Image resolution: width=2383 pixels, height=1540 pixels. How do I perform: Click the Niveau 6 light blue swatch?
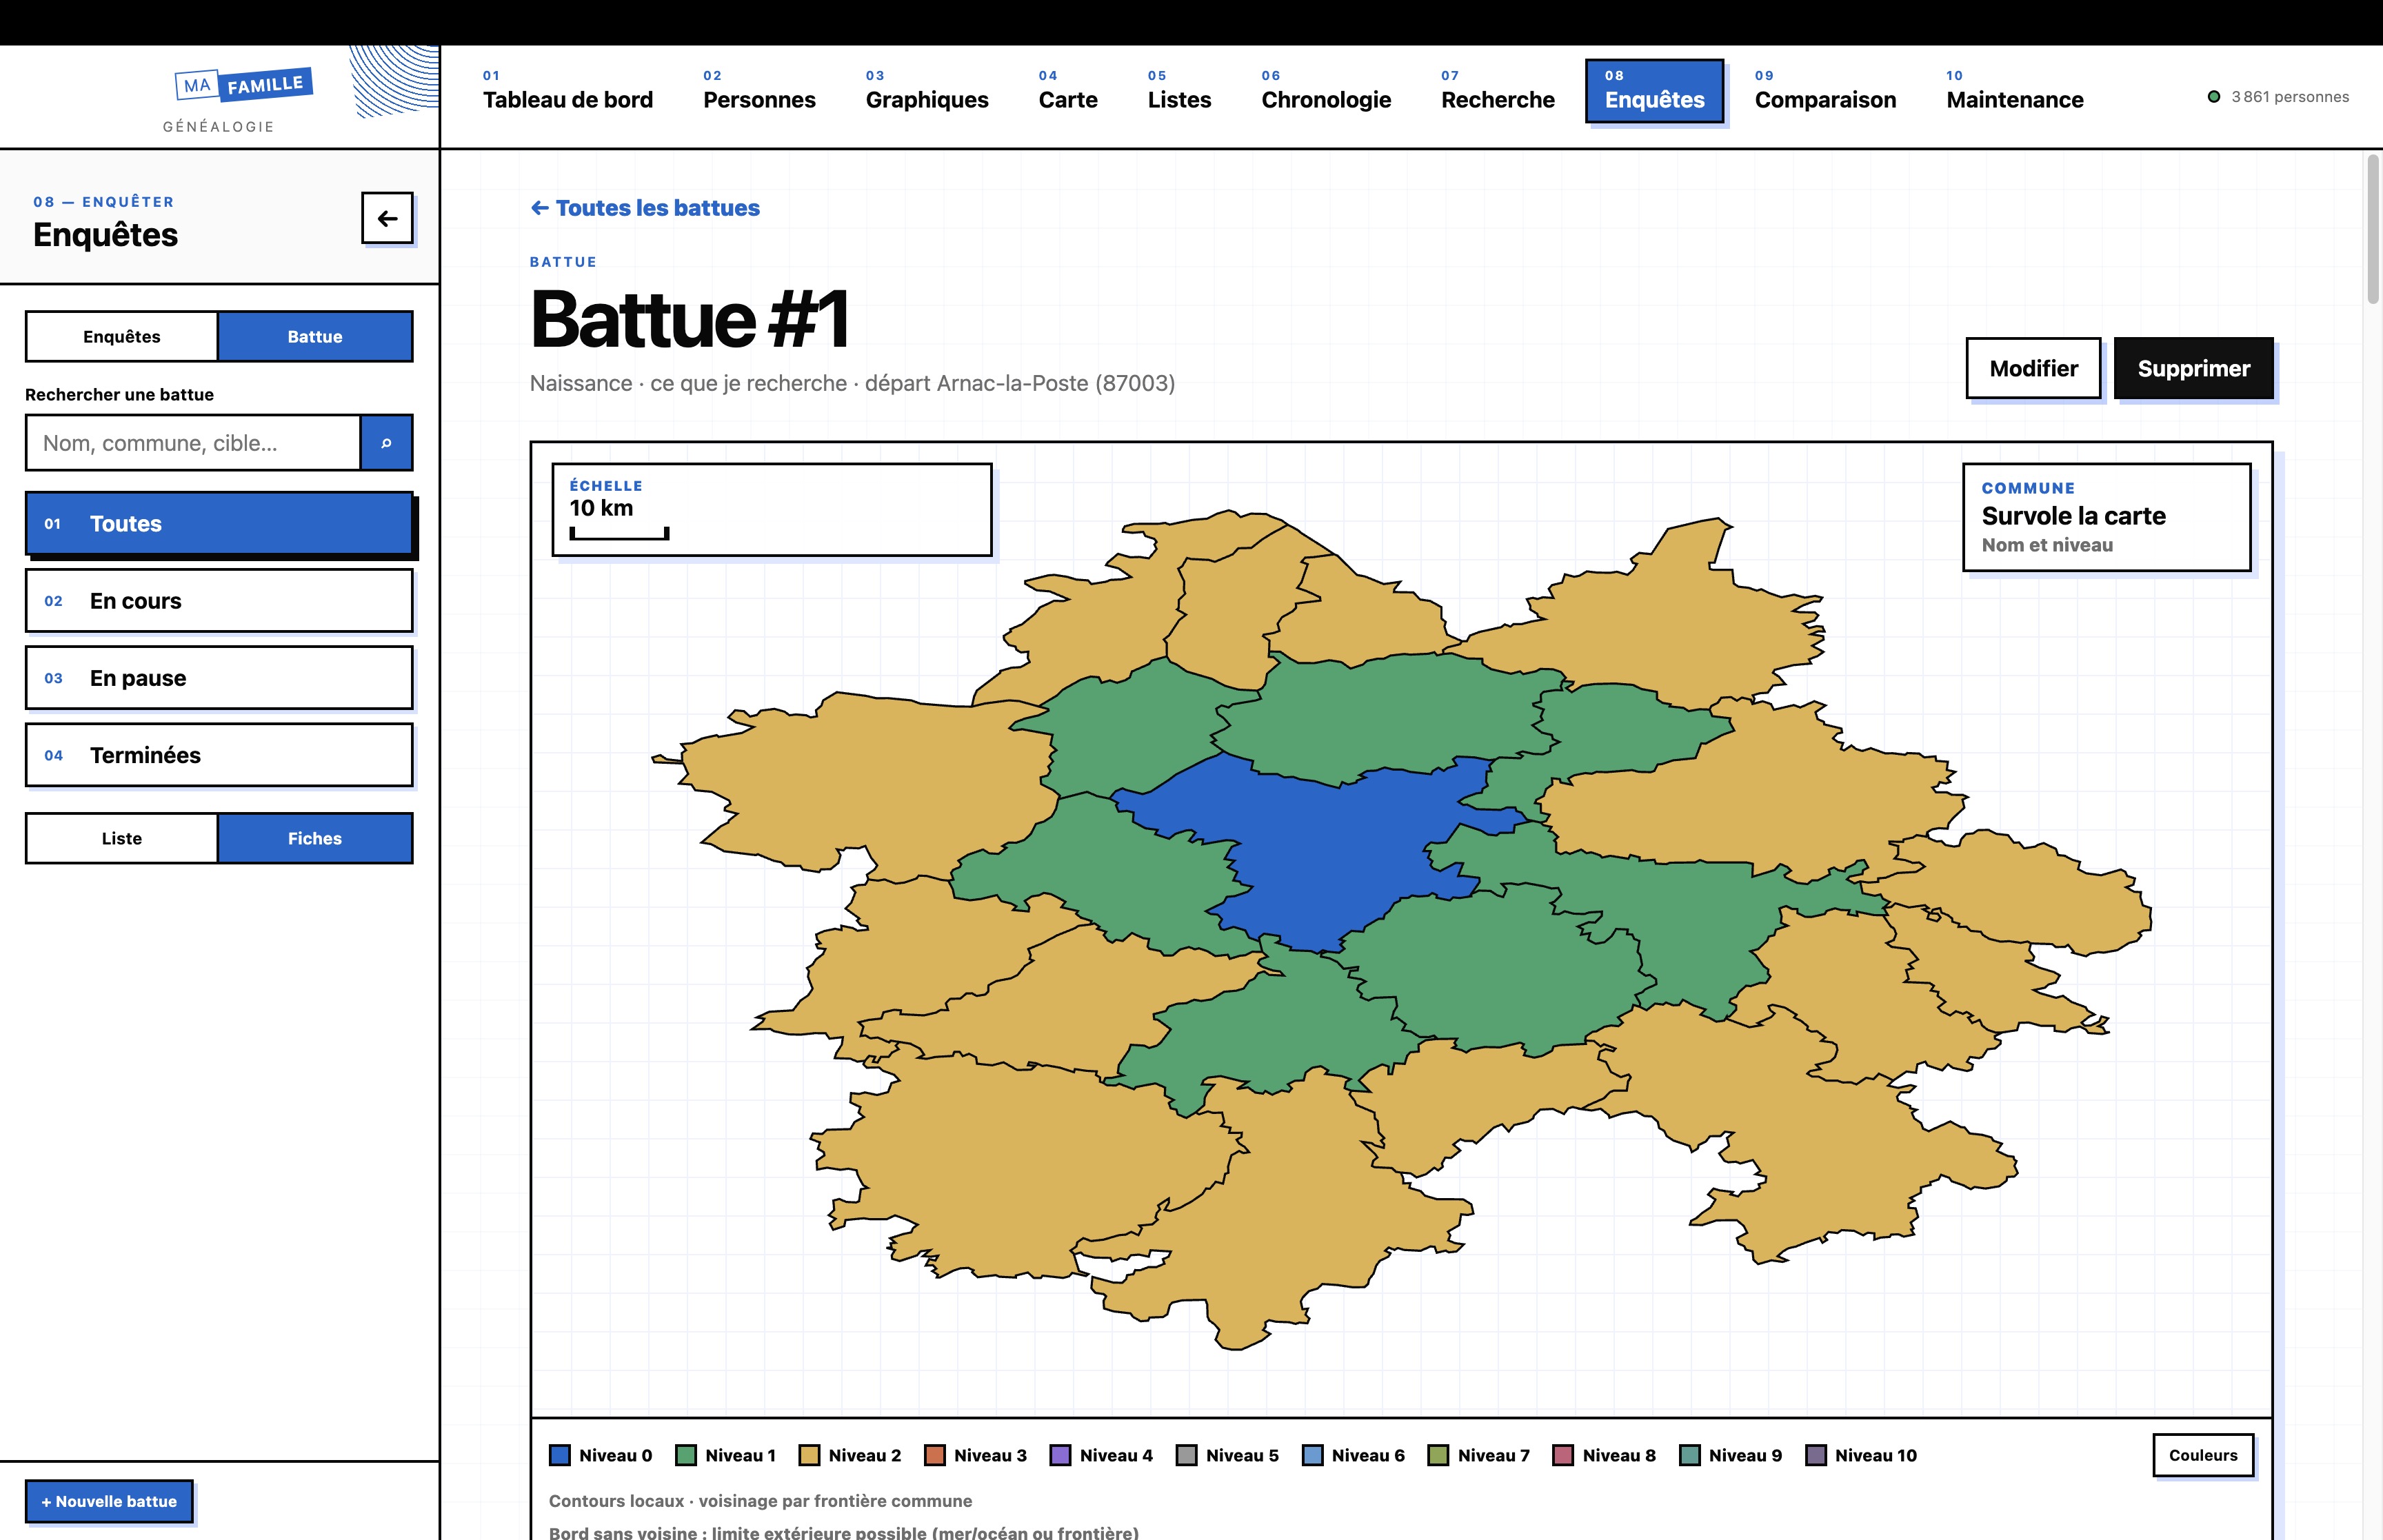(x=1313, y=1455)
